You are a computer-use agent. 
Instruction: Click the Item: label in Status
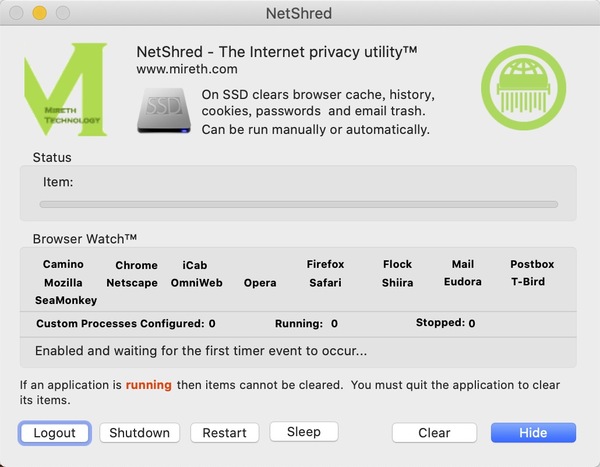click(x=58, y=182)
